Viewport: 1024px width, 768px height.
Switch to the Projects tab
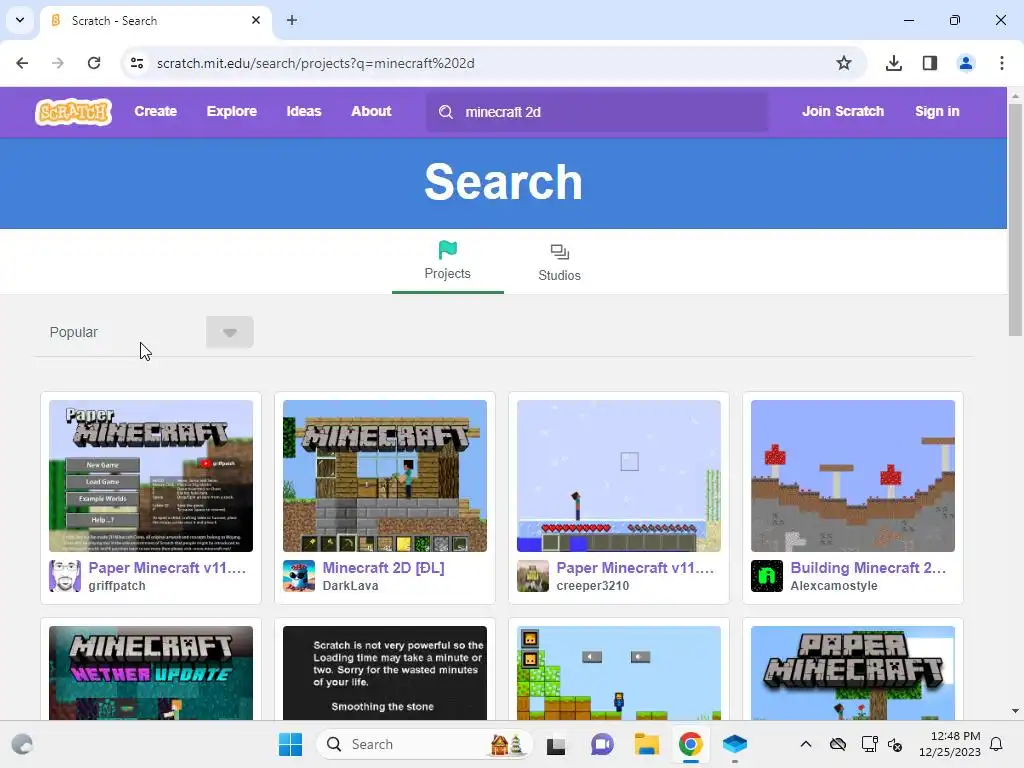click(447, 261)
